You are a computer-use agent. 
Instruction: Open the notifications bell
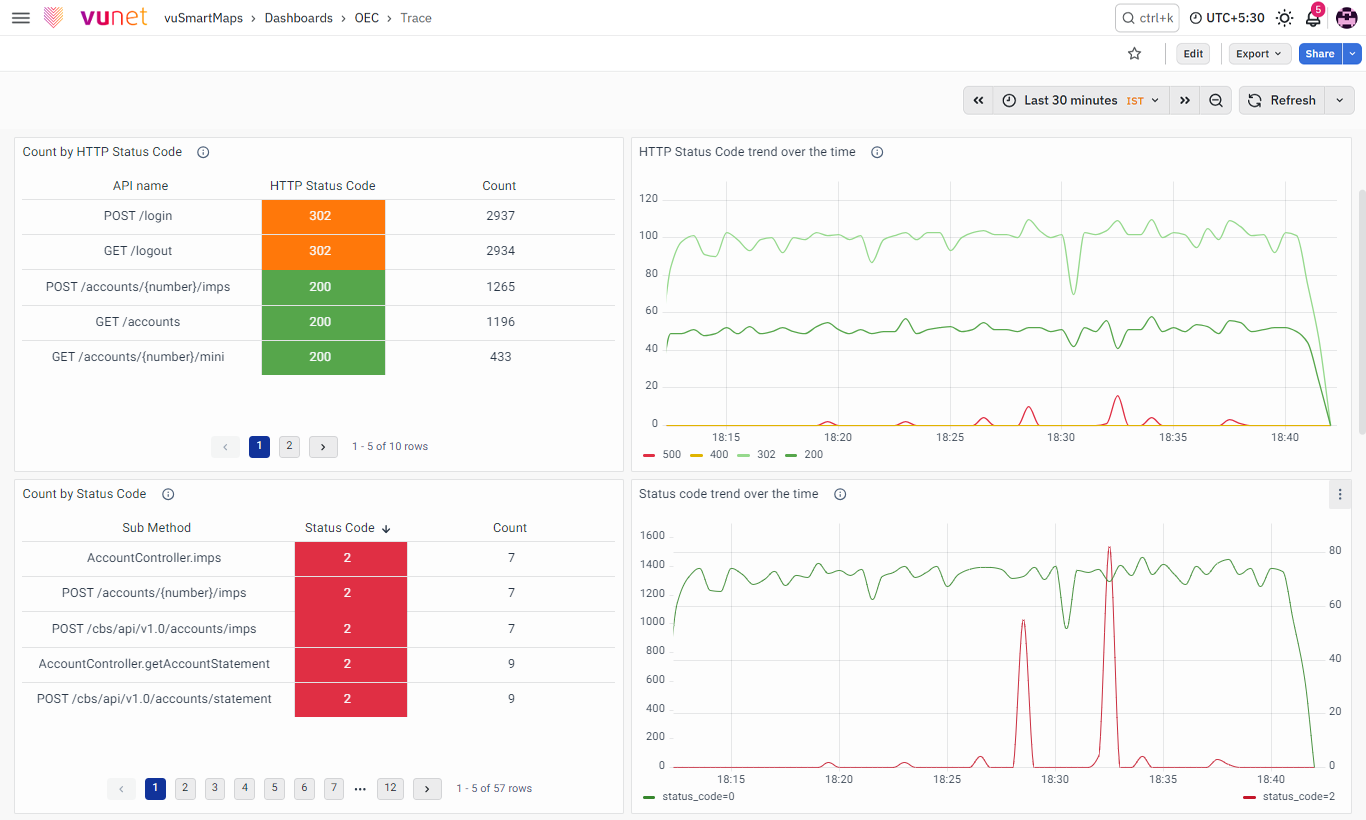(1313, 18)
